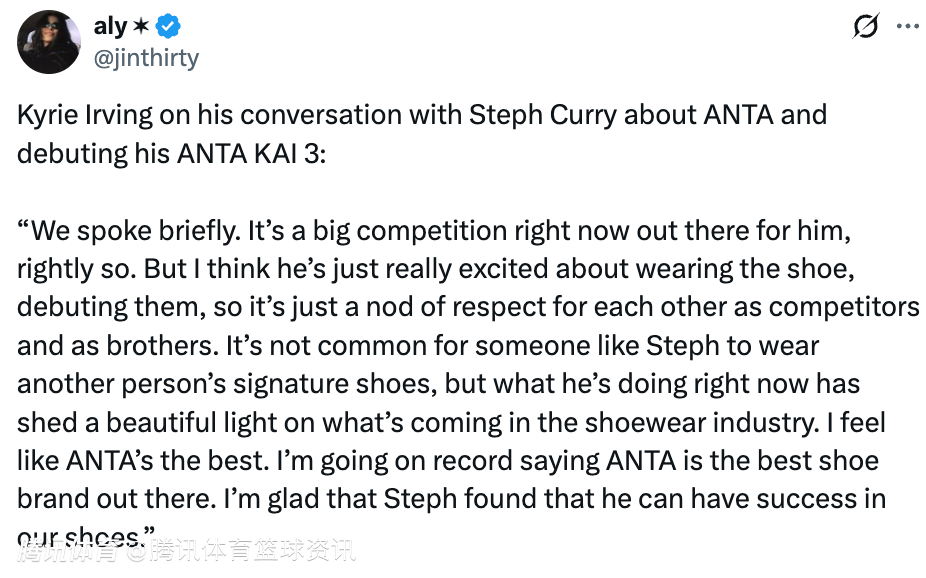Open profile via display name aly
This screenshot has width=926, height=578.
tap(110, 27)
